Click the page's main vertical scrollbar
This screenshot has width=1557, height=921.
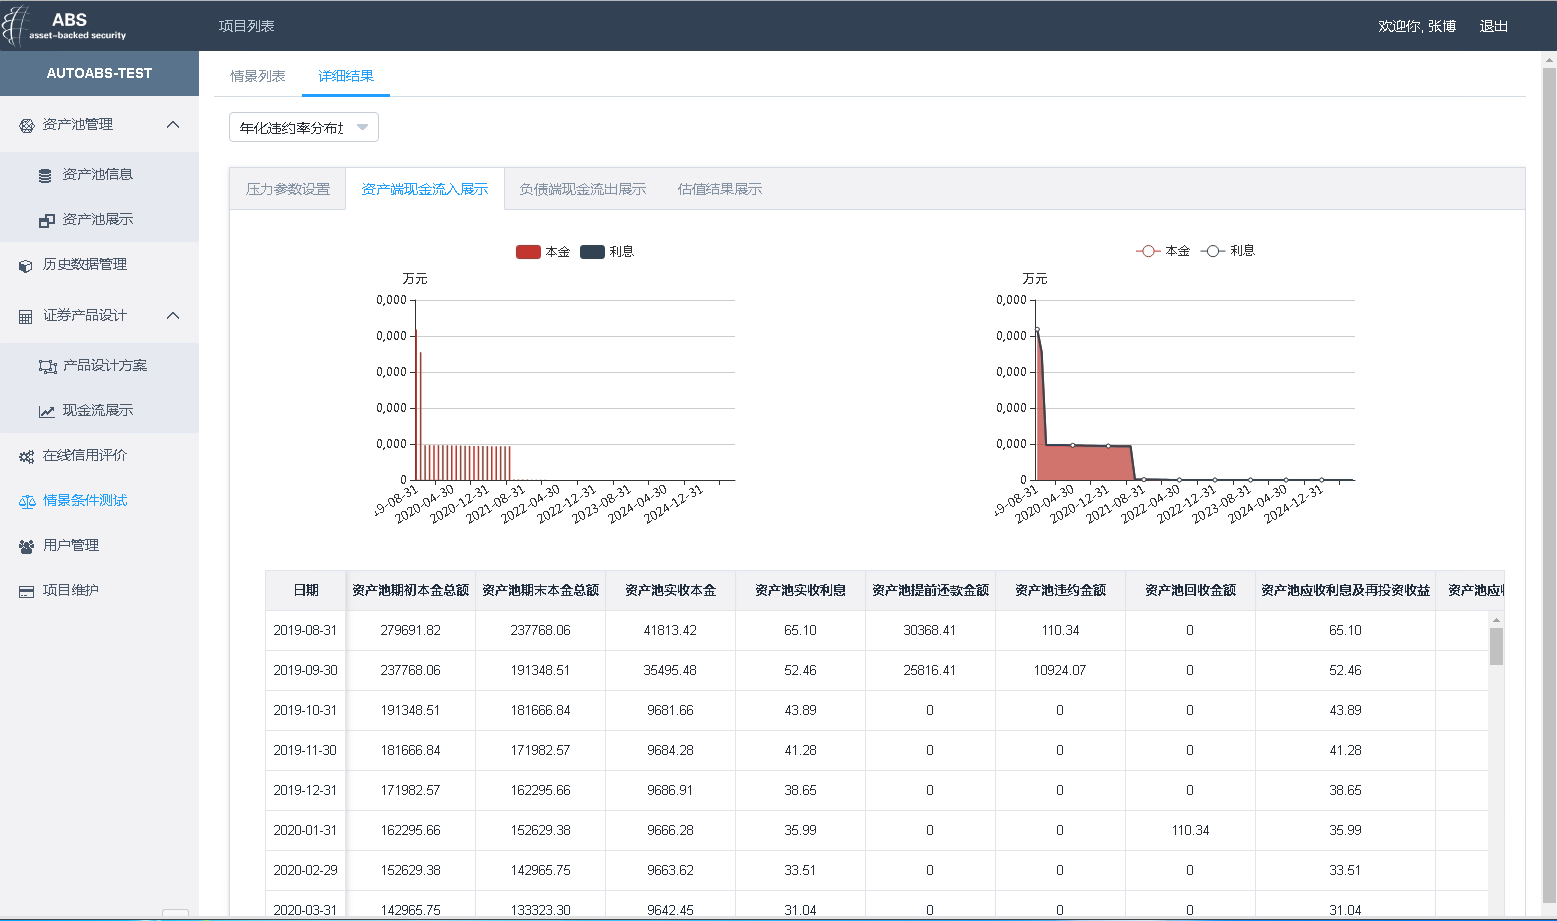pyautogui.click(x=1549, y=484)
